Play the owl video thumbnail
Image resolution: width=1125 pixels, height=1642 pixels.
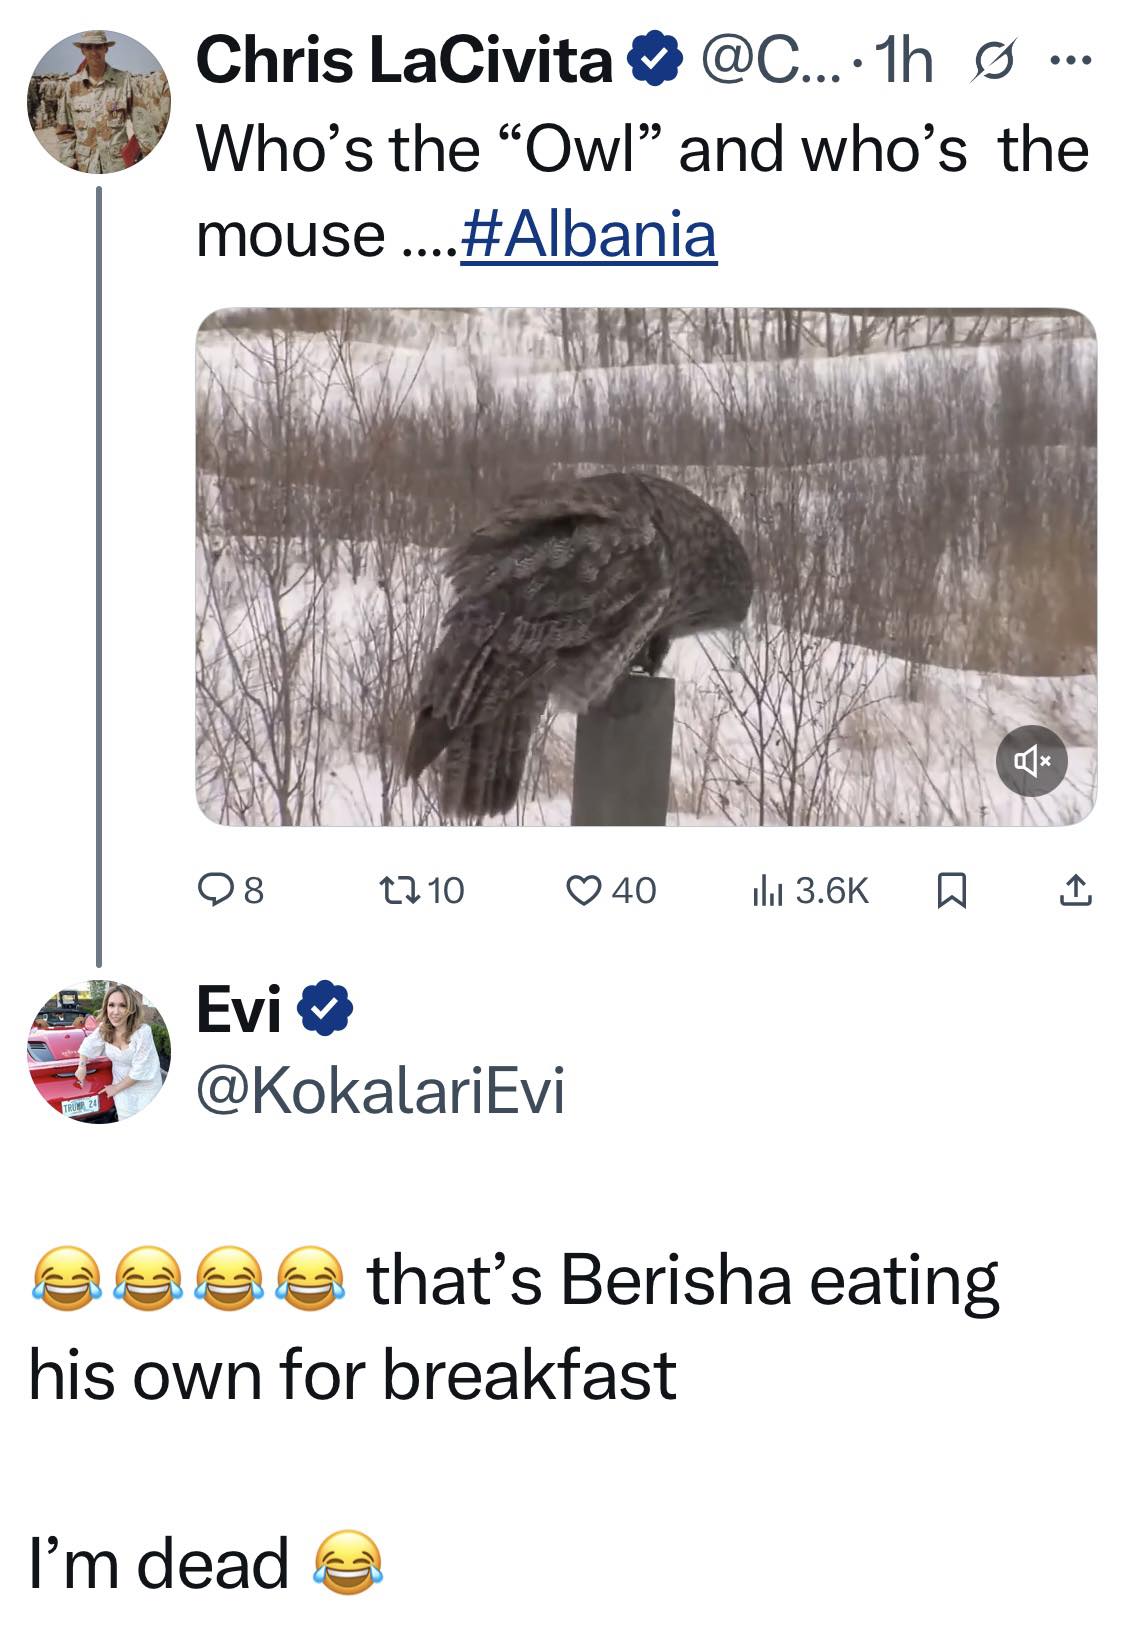click(645, 566)
